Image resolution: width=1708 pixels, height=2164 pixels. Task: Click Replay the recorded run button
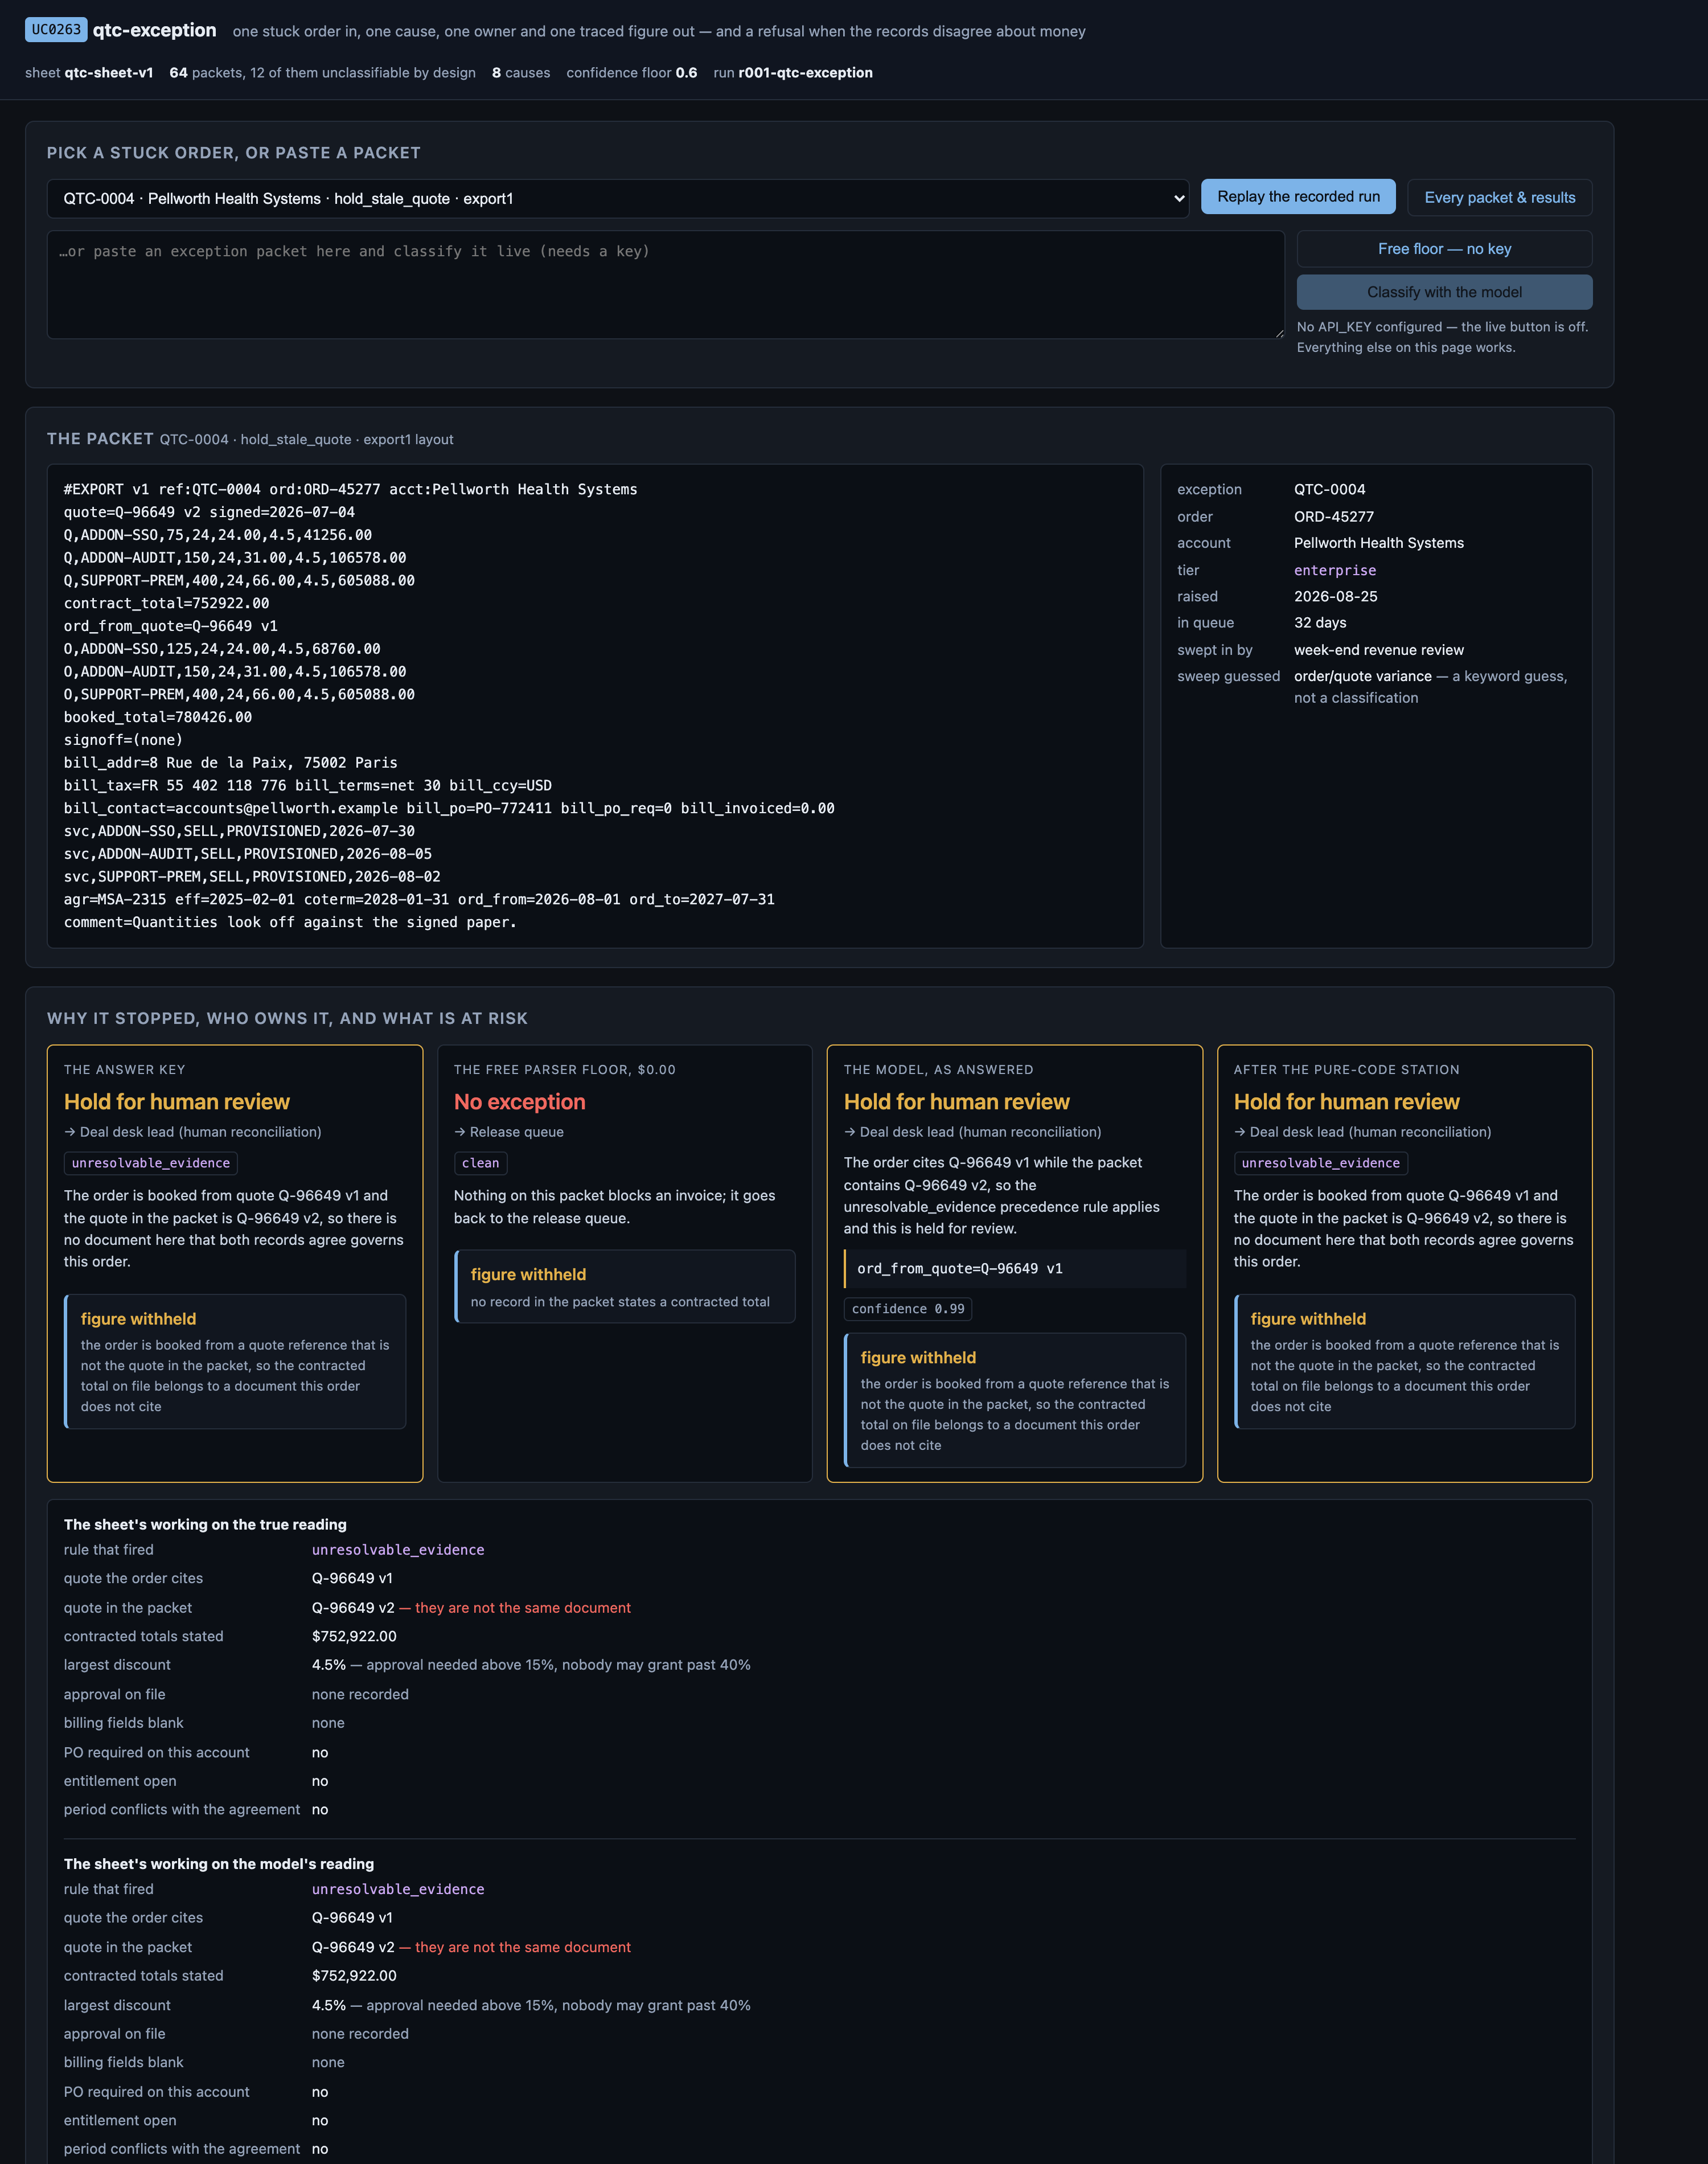[x=1298, y=197]
